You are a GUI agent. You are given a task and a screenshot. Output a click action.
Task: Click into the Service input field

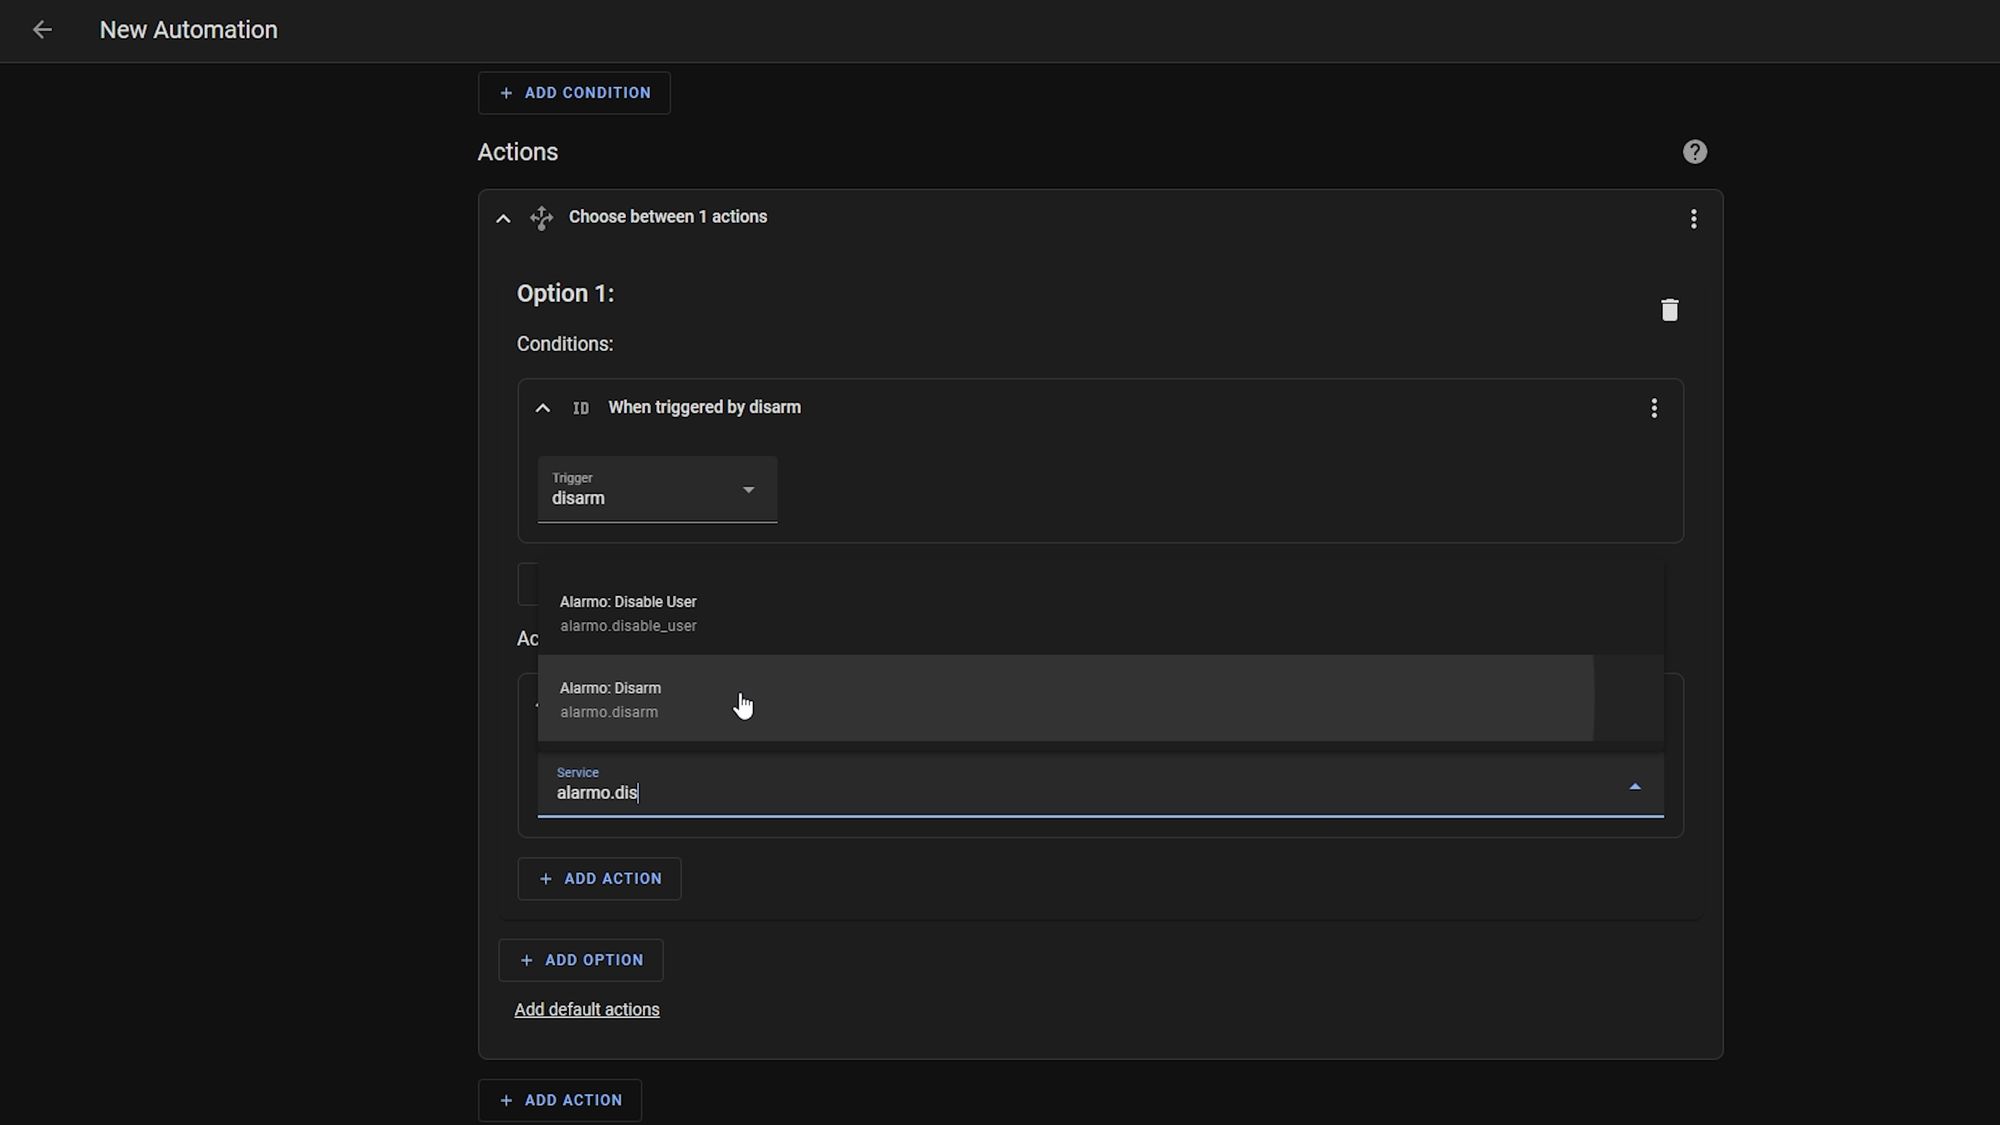coord(1100,786)
